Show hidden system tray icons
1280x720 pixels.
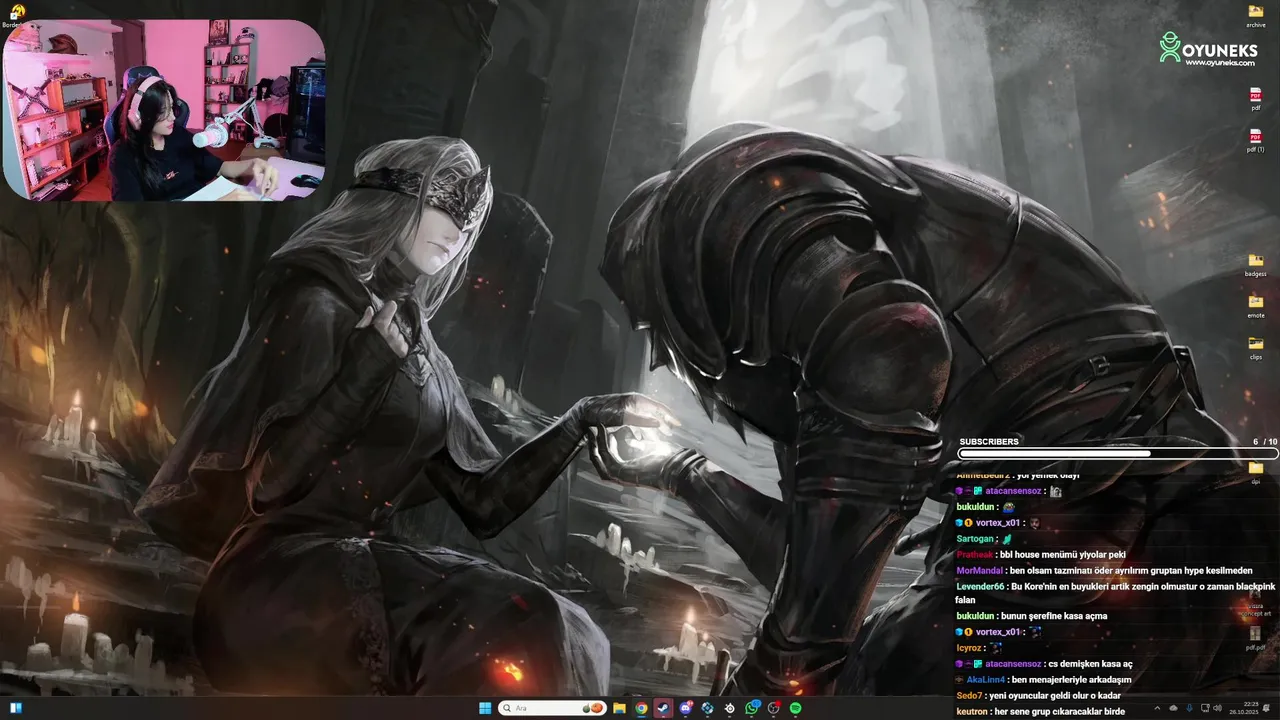click(x=1157, y=708)
